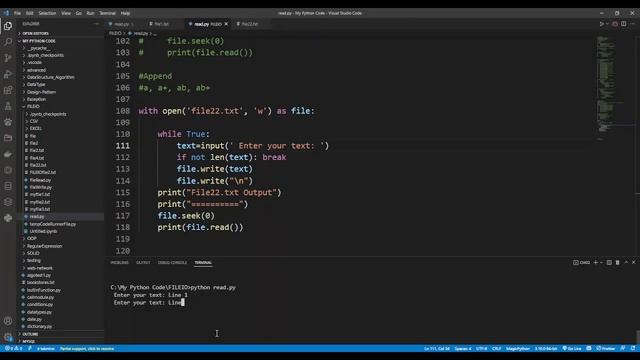Open the Selection menu

[x=47, y=13]
